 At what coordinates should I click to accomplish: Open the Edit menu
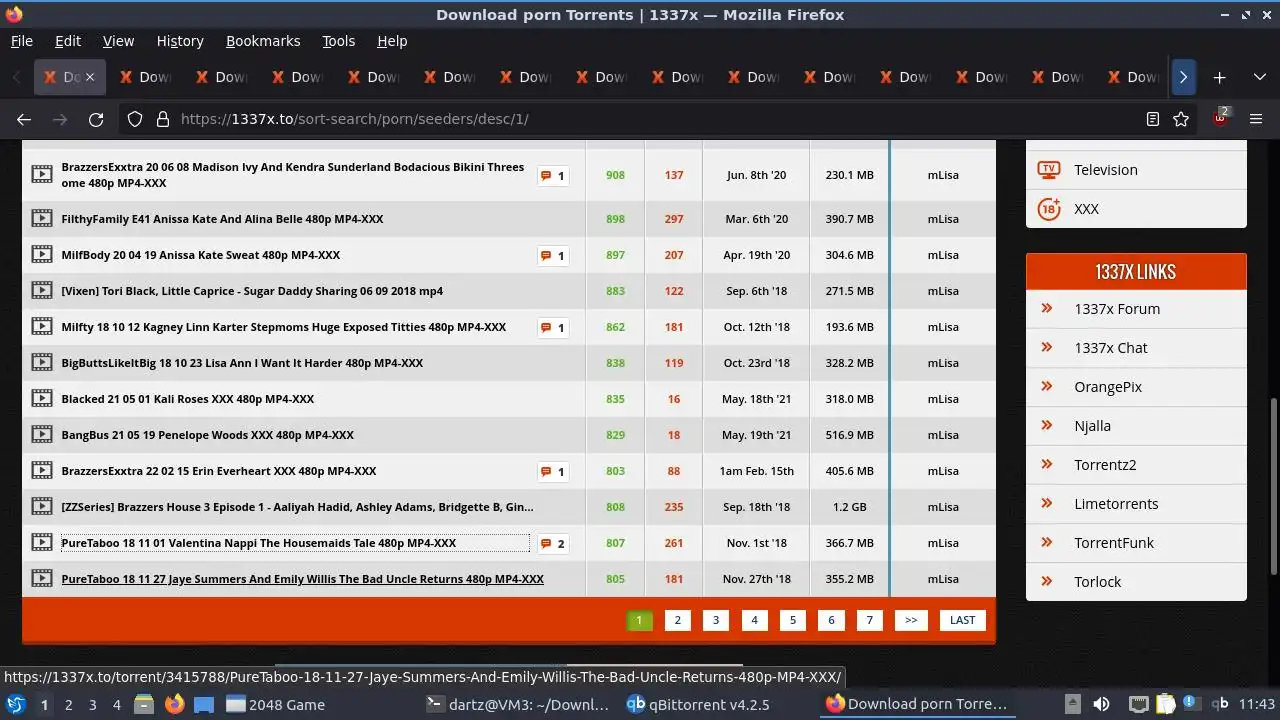pos(68,41)
